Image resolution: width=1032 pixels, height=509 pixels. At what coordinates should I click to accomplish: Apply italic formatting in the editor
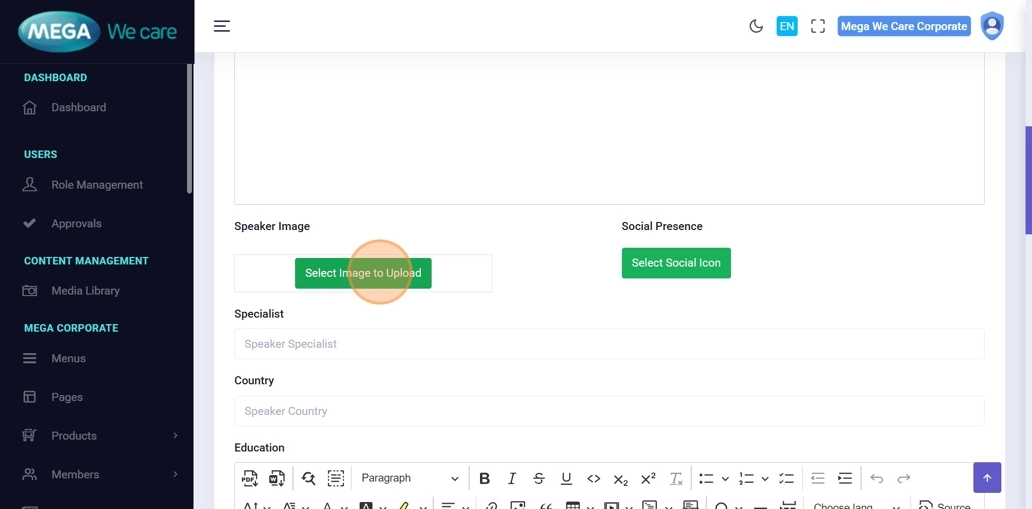tap(512, 479)
